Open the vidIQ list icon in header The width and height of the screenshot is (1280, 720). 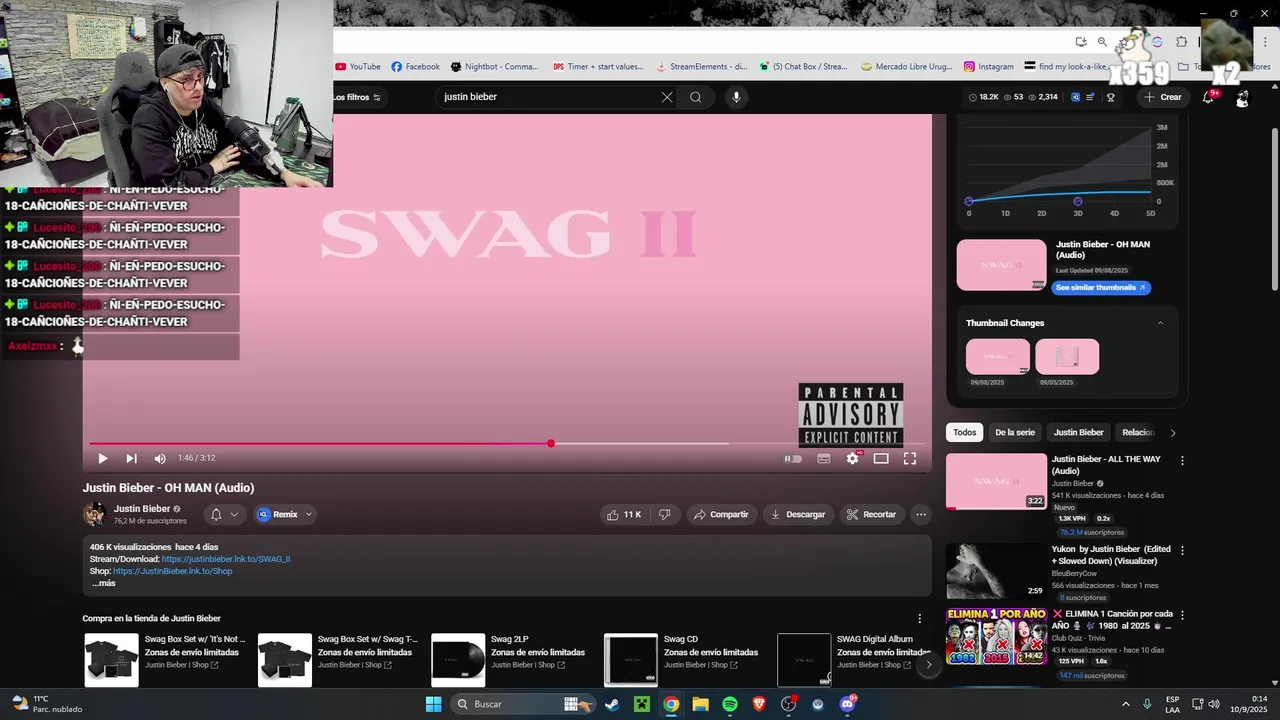[x=1091, y=97]
